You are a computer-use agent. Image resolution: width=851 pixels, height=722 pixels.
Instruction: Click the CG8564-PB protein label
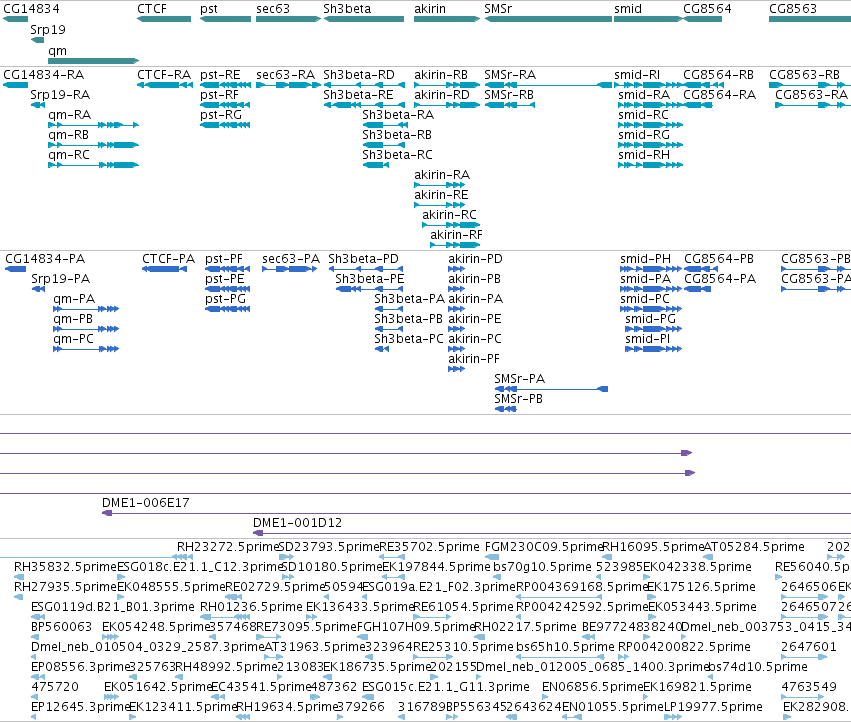coord(719,258)
